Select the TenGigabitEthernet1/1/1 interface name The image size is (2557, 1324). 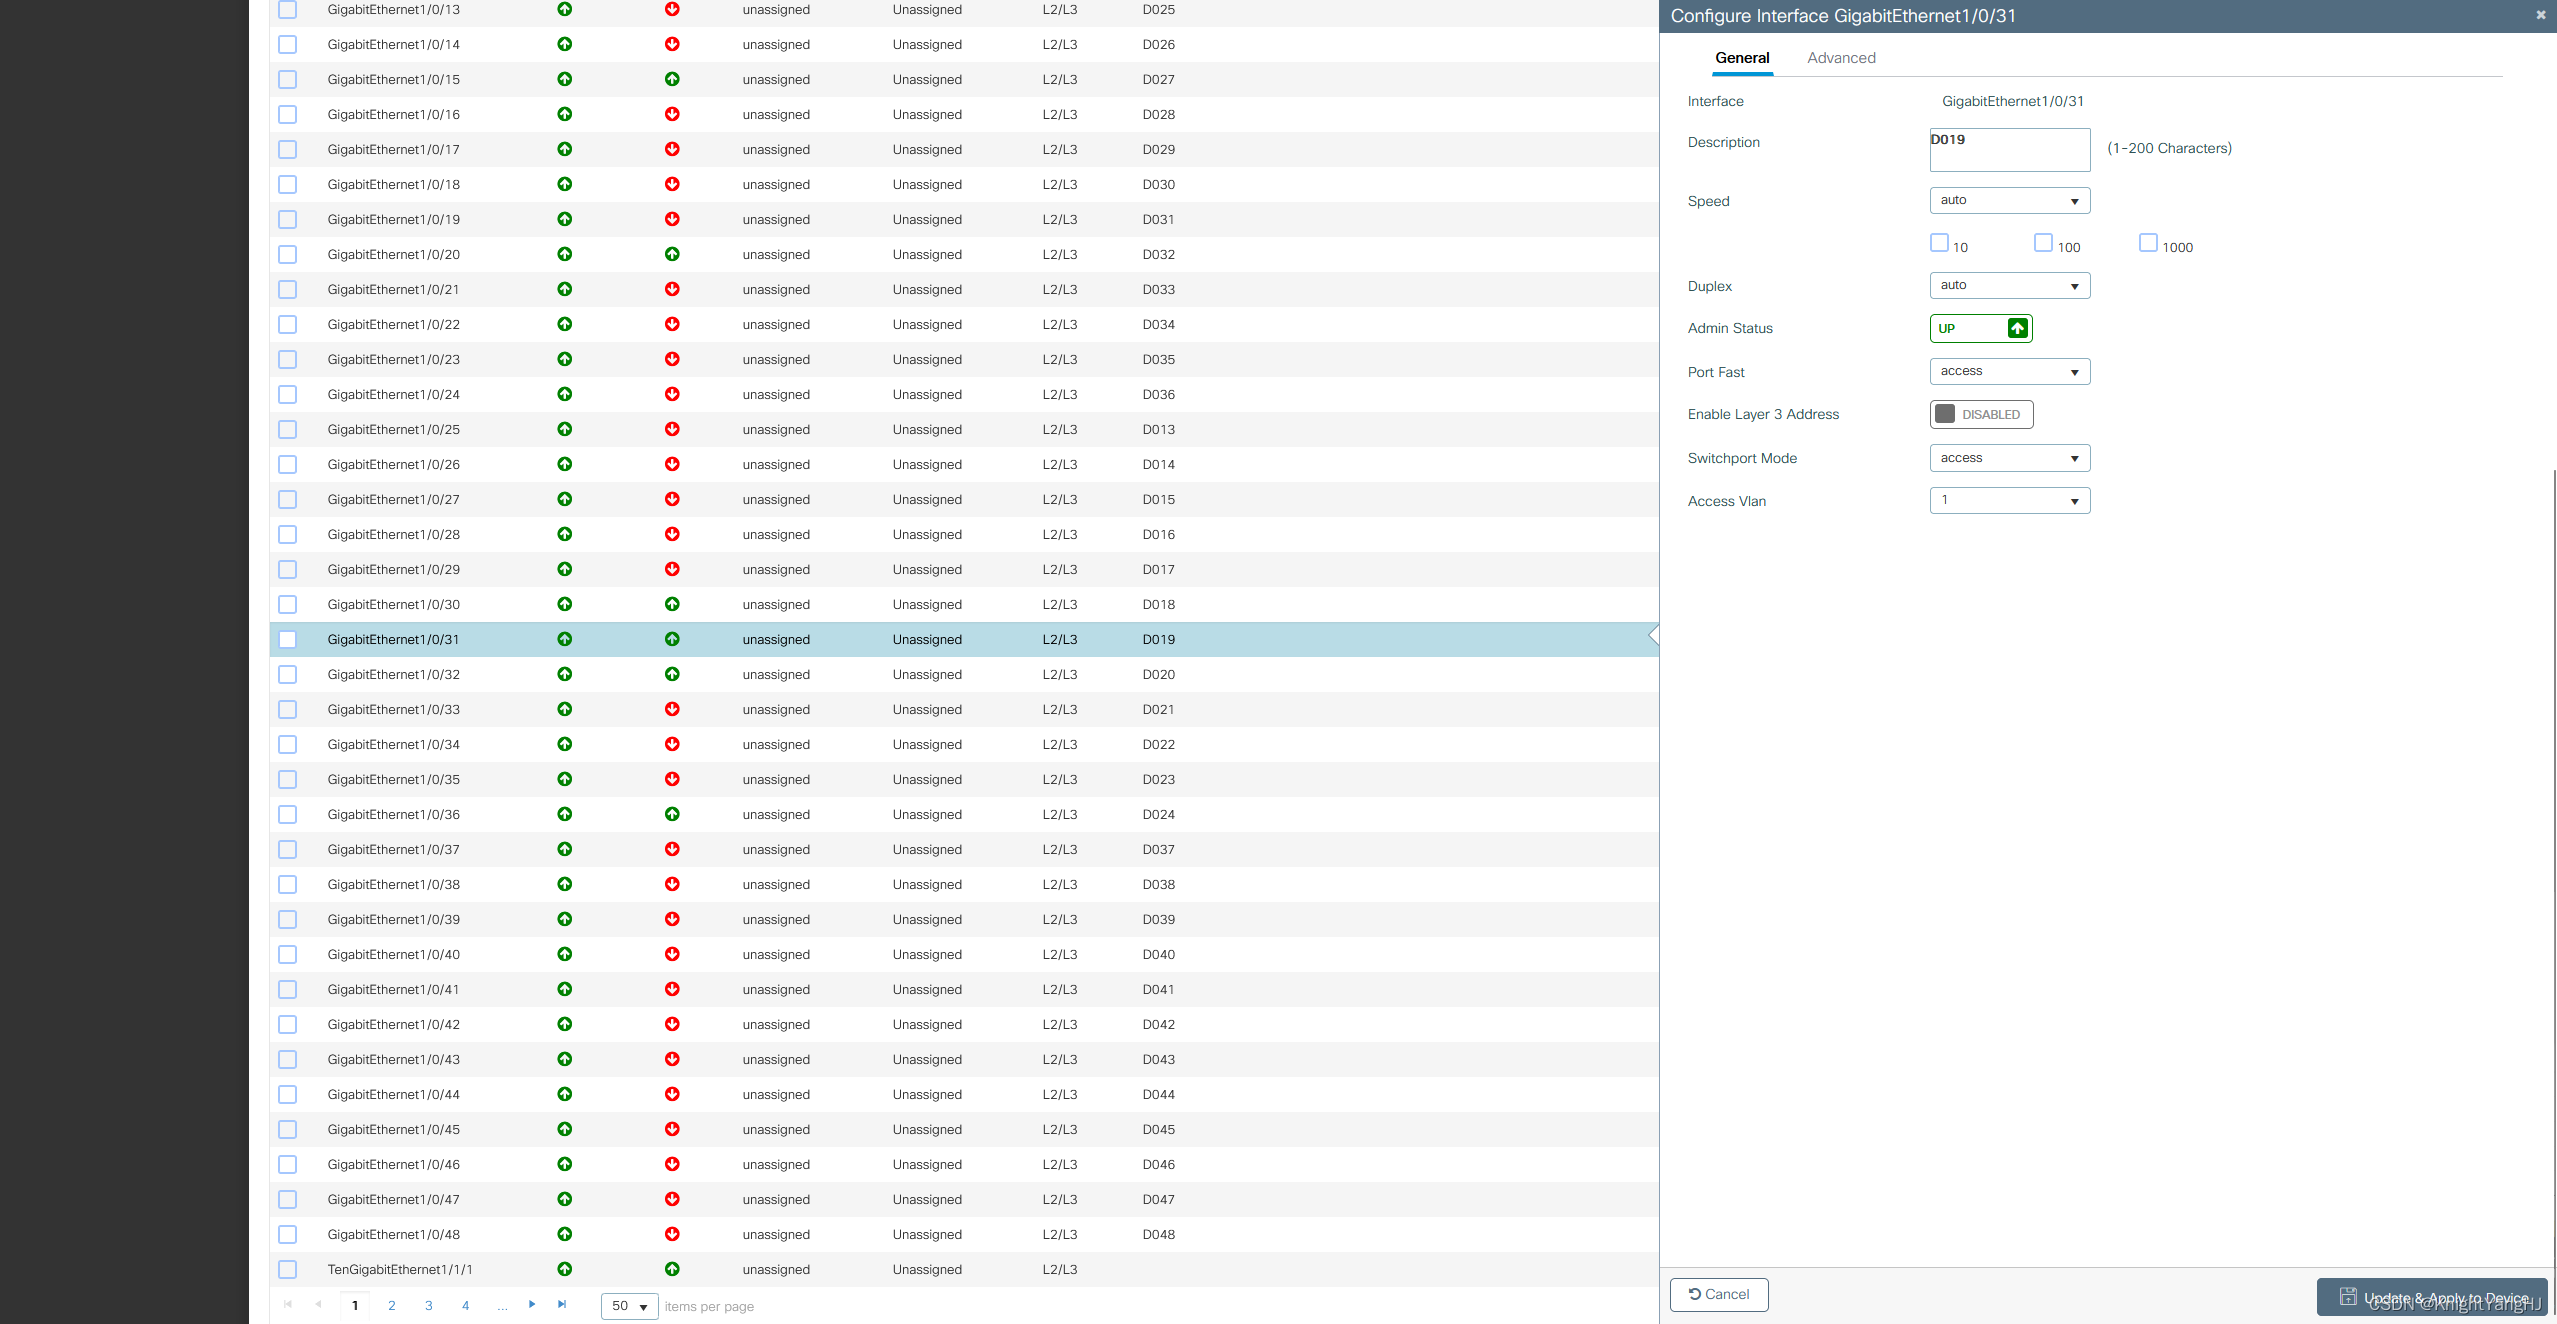[400, 1269]
